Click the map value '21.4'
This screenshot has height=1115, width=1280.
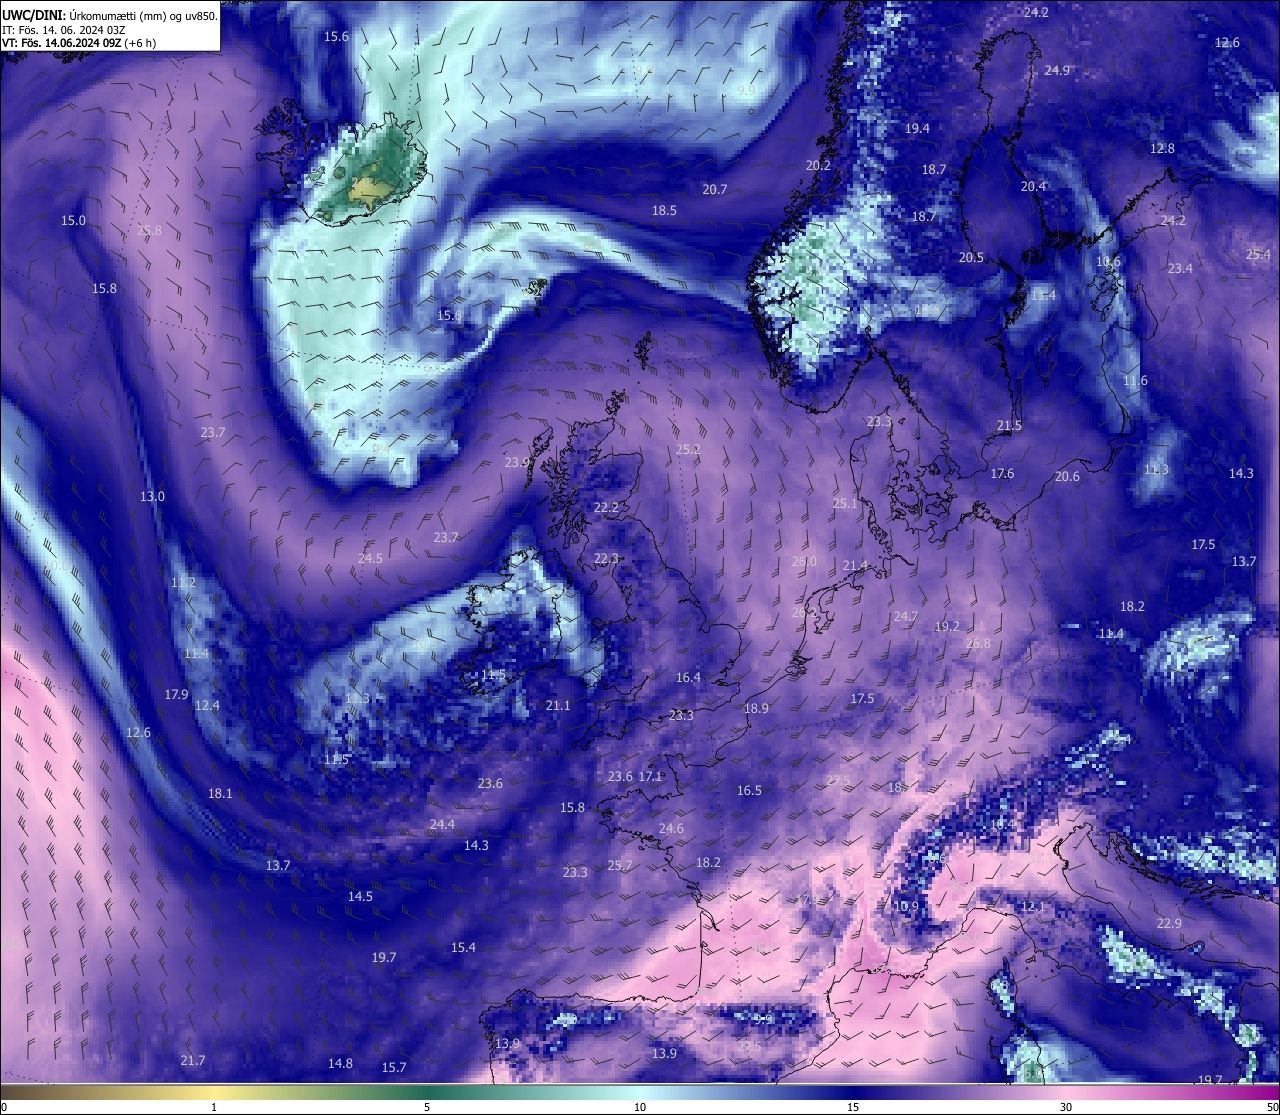point(855,565)
